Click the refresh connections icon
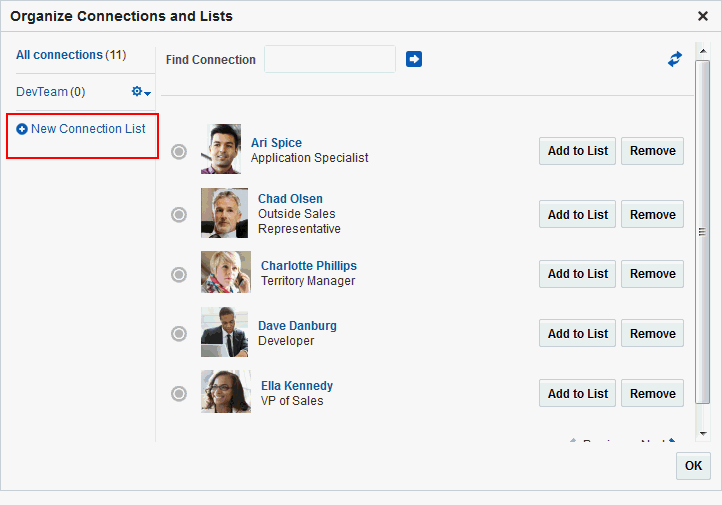722x505 pixels. tap(675, 60)
